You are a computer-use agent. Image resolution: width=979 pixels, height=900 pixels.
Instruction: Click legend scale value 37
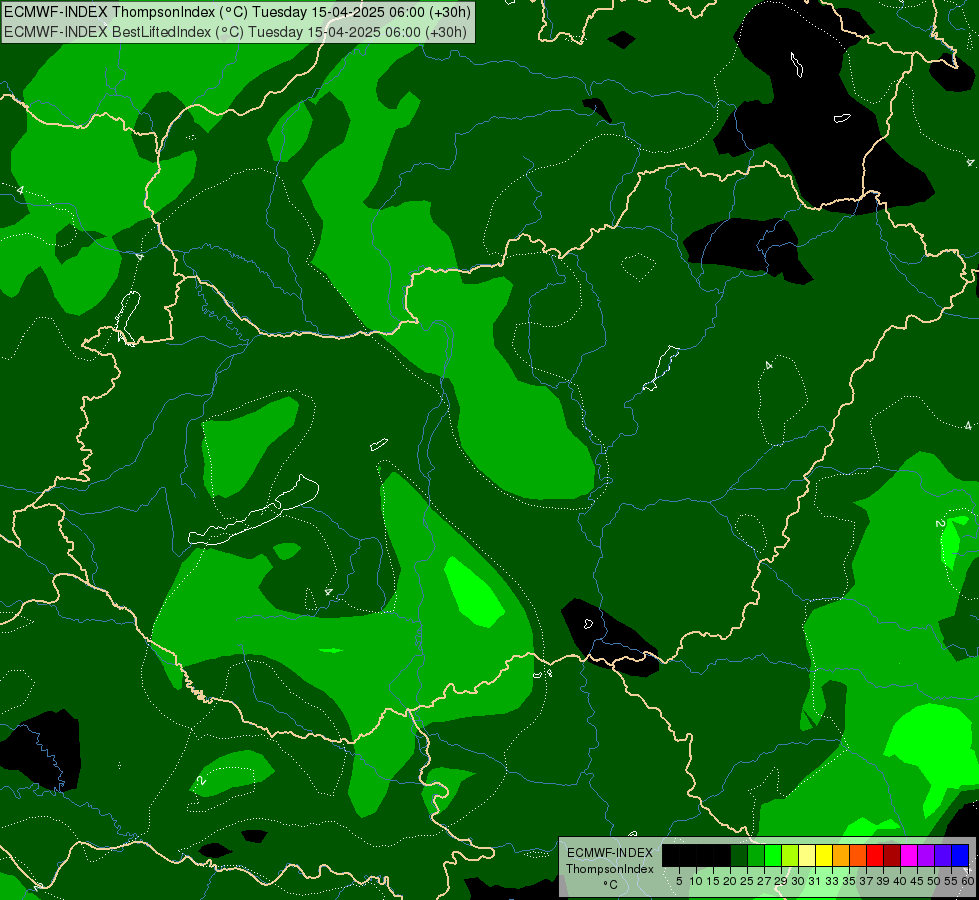pos(866,881)
